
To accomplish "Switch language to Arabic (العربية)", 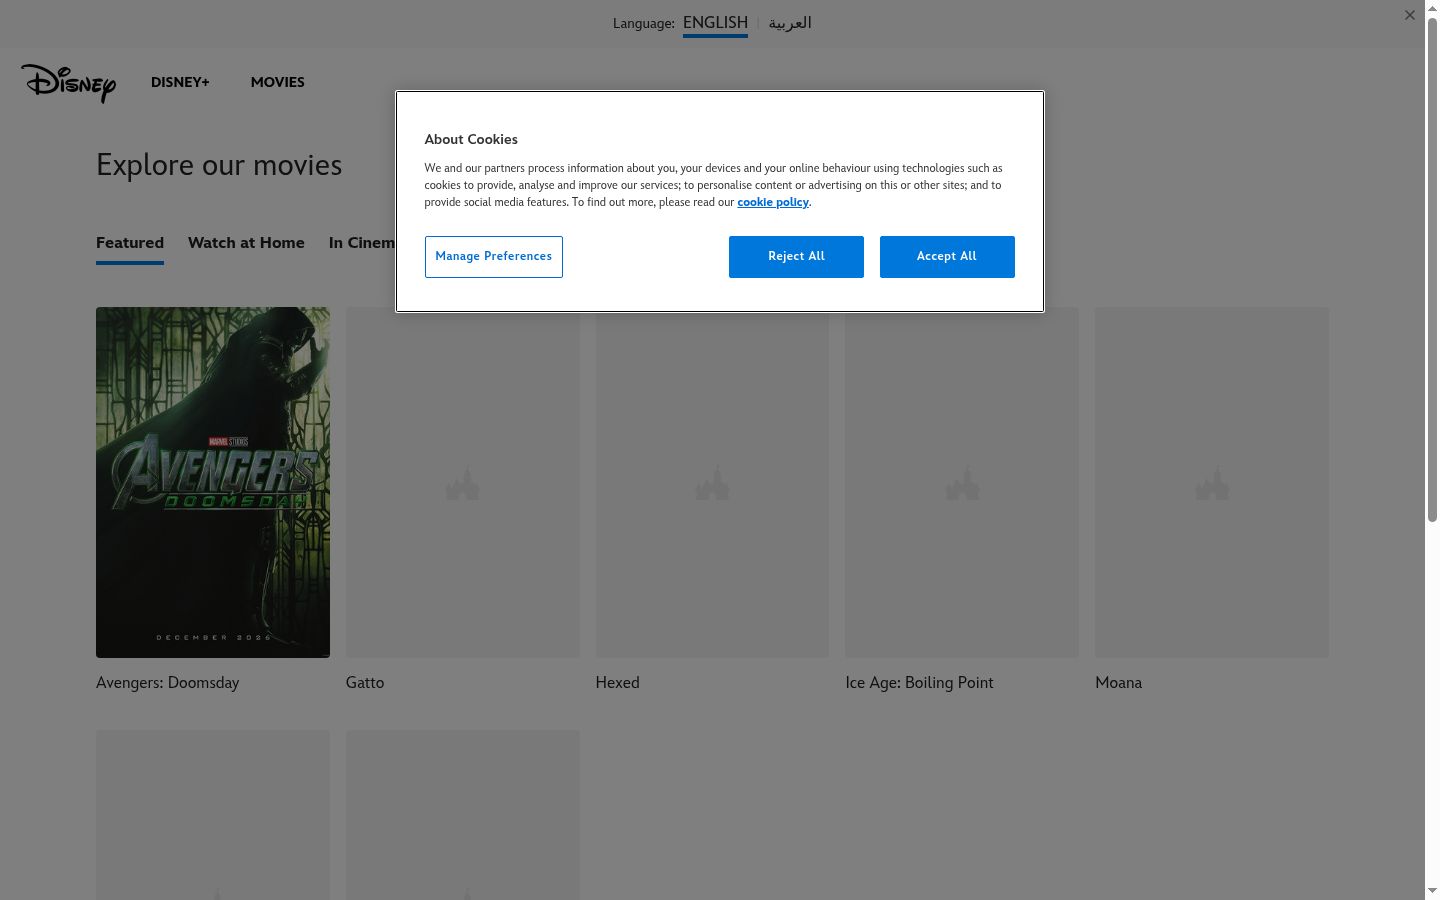I will (x=790, y=23).
